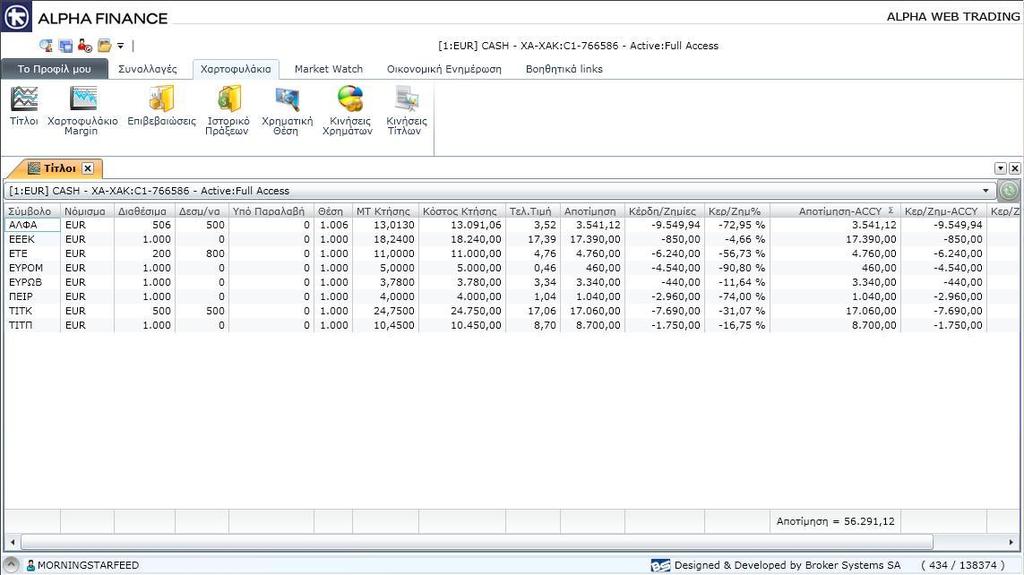The height and width of the screenshot is (575, 1024).
Task: Click the Broker Systems logo in the status bar
Action: pos(660,566)
